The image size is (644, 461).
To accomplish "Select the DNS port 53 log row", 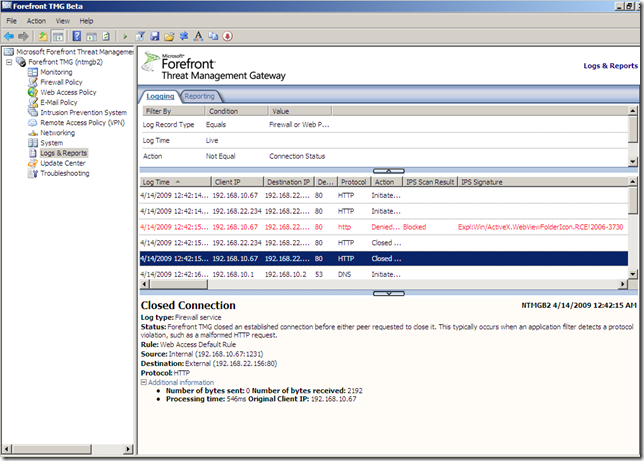I will [384, 274].
